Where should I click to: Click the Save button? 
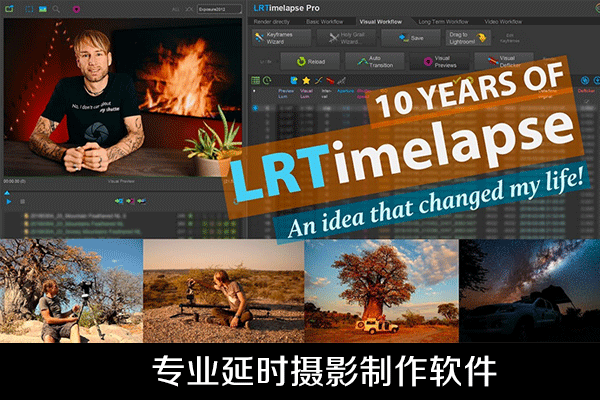[x=411, y=38]
